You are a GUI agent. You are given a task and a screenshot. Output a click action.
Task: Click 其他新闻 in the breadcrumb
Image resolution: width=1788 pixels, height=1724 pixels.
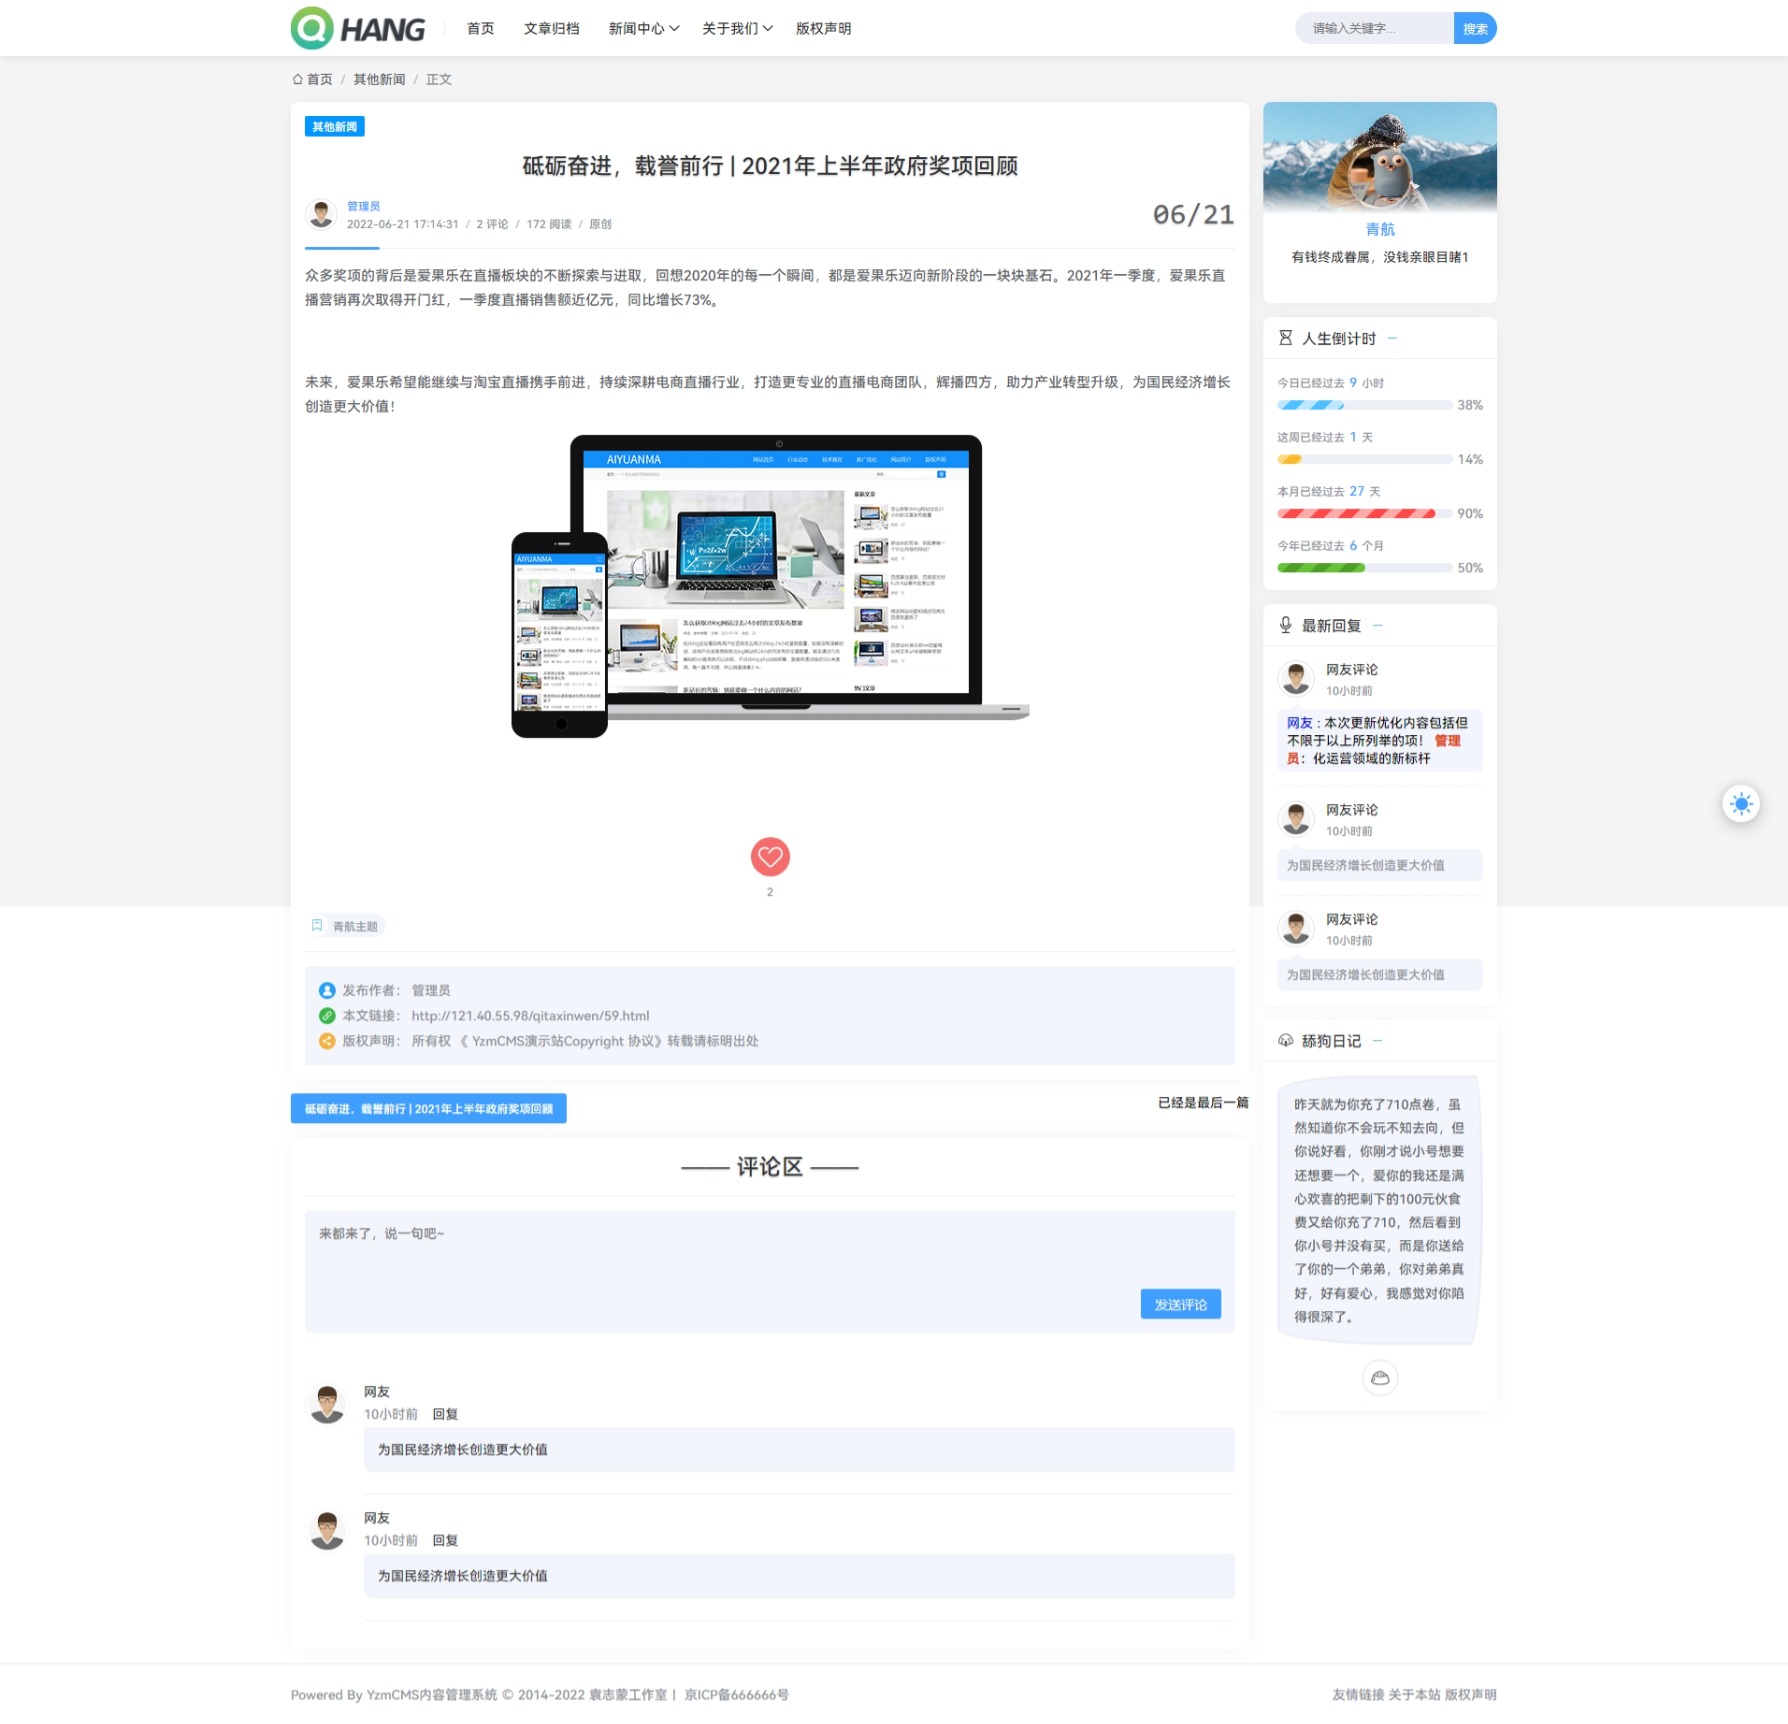tap(379, 79)
